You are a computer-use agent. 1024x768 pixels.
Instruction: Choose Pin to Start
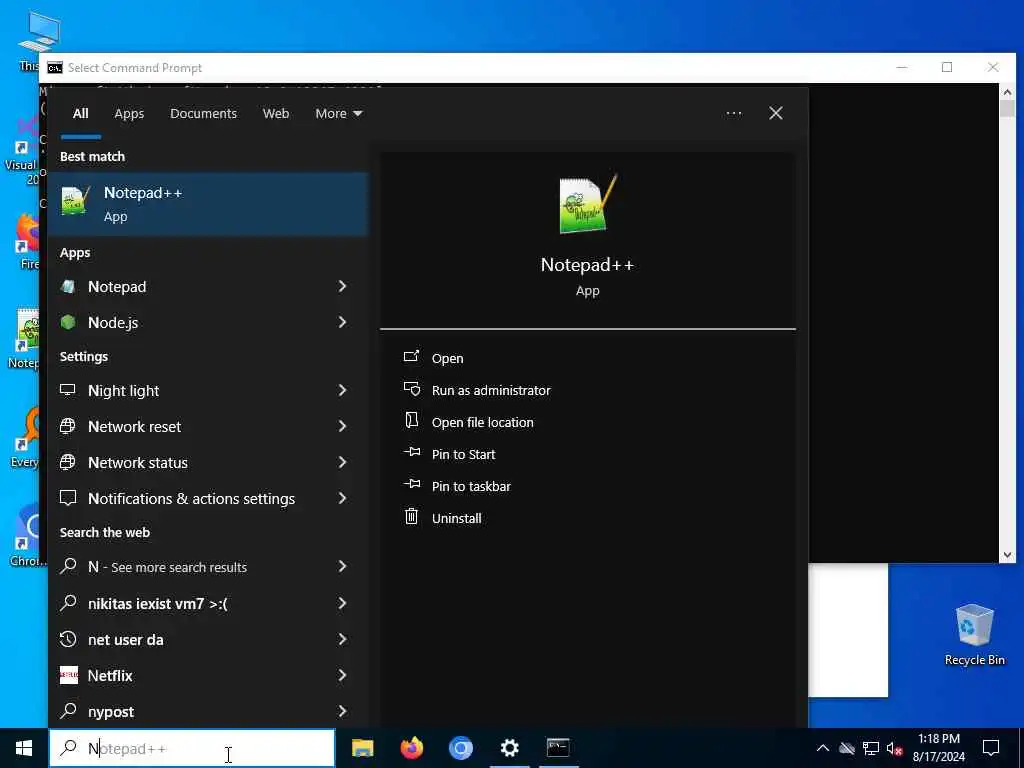click(464, 455)
